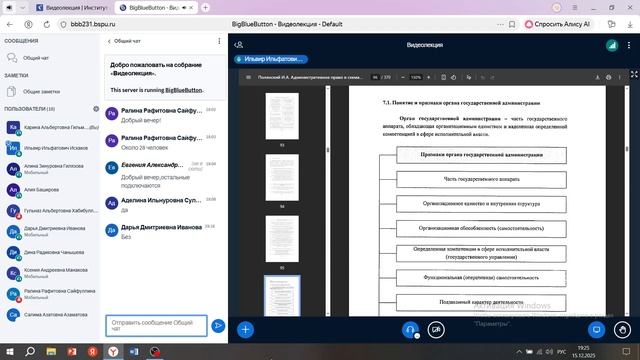Open the users list settings gear
This screenshot has height=360, width=640.
[x=96, y=109]
